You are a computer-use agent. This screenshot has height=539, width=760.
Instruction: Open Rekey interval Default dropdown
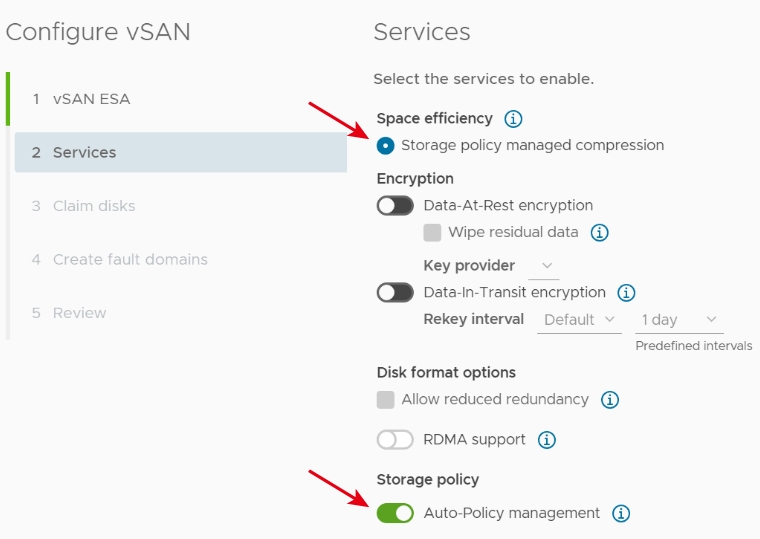pyautogui.click(x=579, y=320)
